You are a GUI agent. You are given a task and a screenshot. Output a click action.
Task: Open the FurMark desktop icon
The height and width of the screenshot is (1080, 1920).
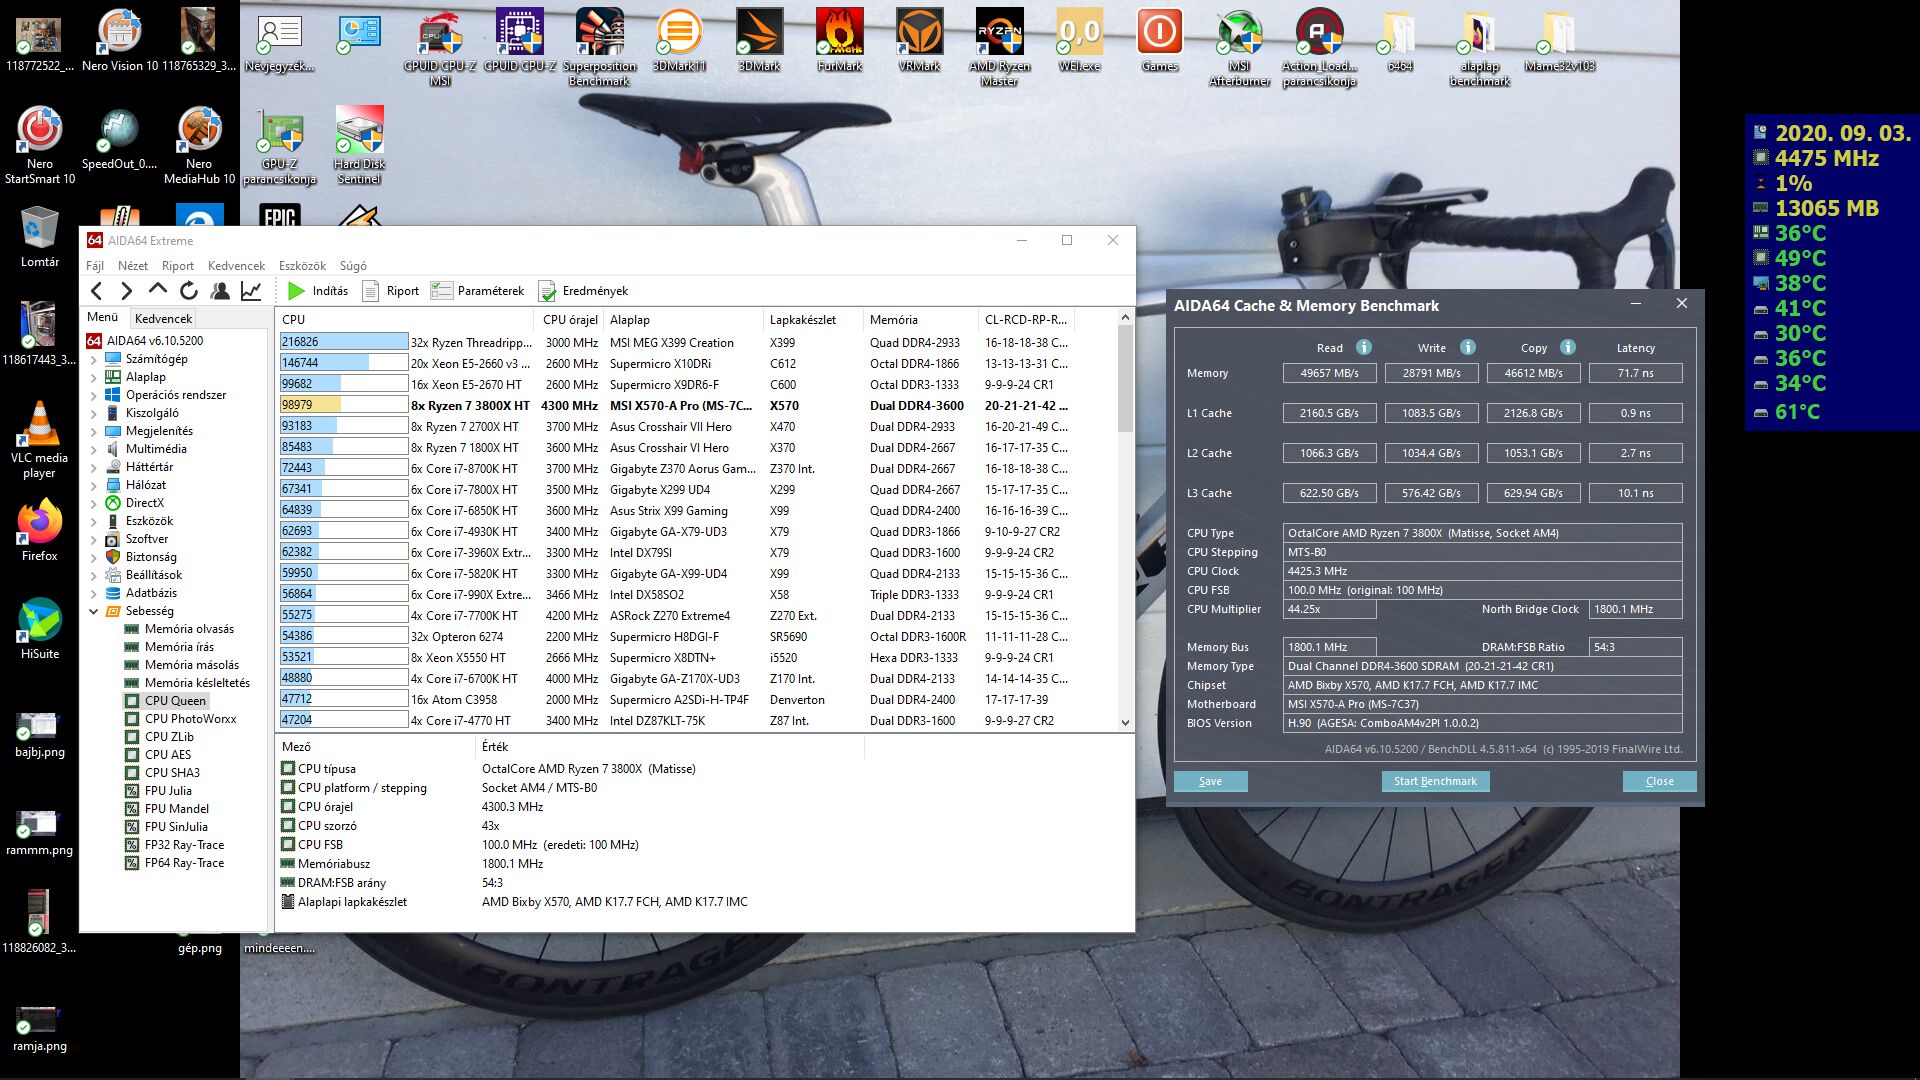coord(840,40)
